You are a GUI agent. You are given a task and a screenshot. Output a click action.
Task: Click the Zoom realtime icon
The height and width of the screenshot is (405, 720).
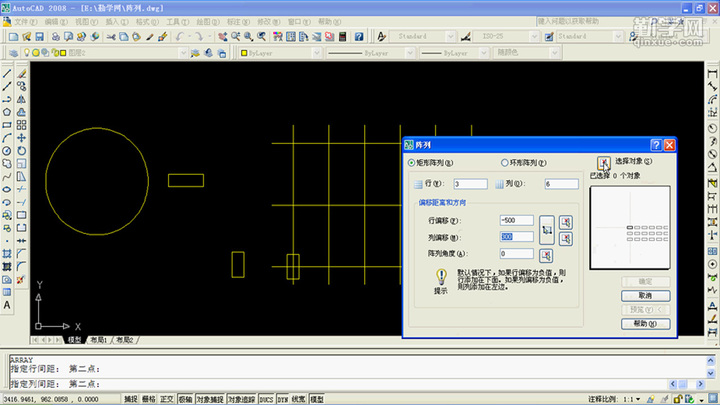tap(236, 36)
